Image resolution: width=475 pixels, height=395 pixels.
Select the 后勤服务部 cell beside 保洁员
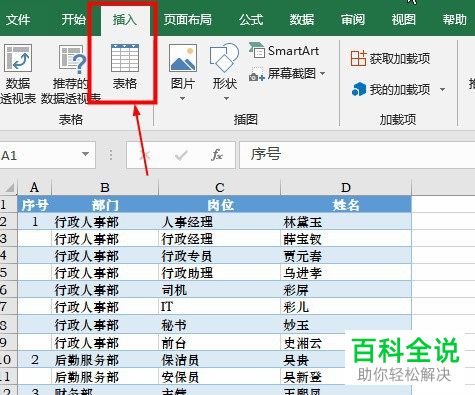[105, 360]
